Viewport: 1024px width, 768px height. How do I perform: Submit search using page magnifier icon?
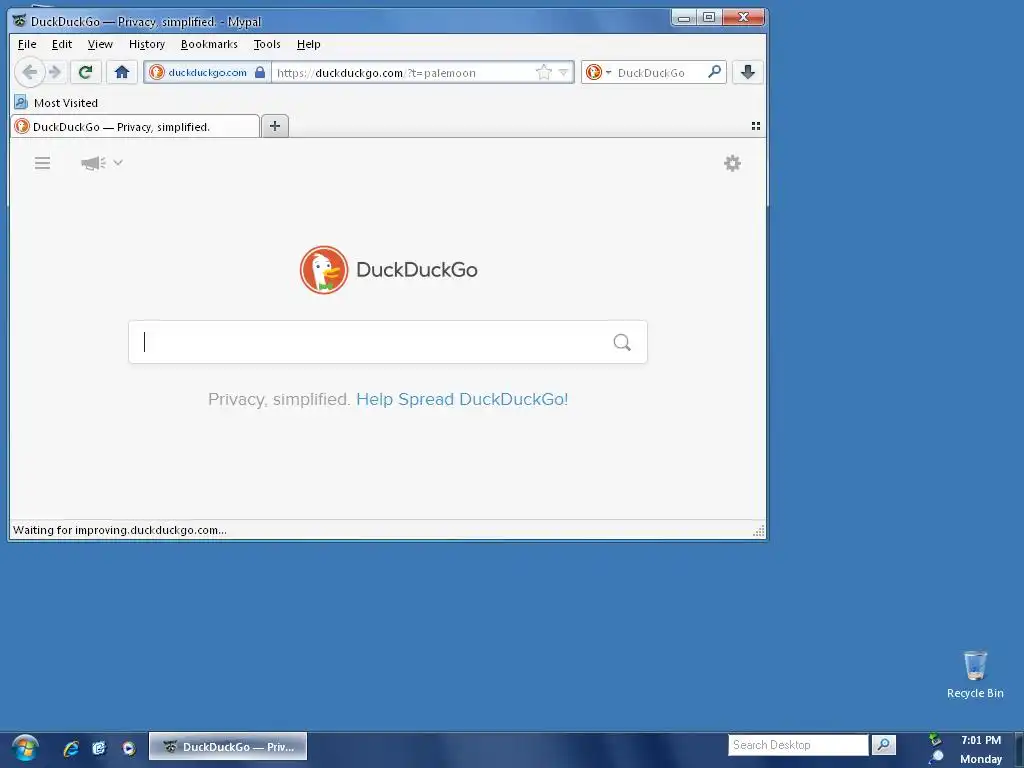[622, 342]
